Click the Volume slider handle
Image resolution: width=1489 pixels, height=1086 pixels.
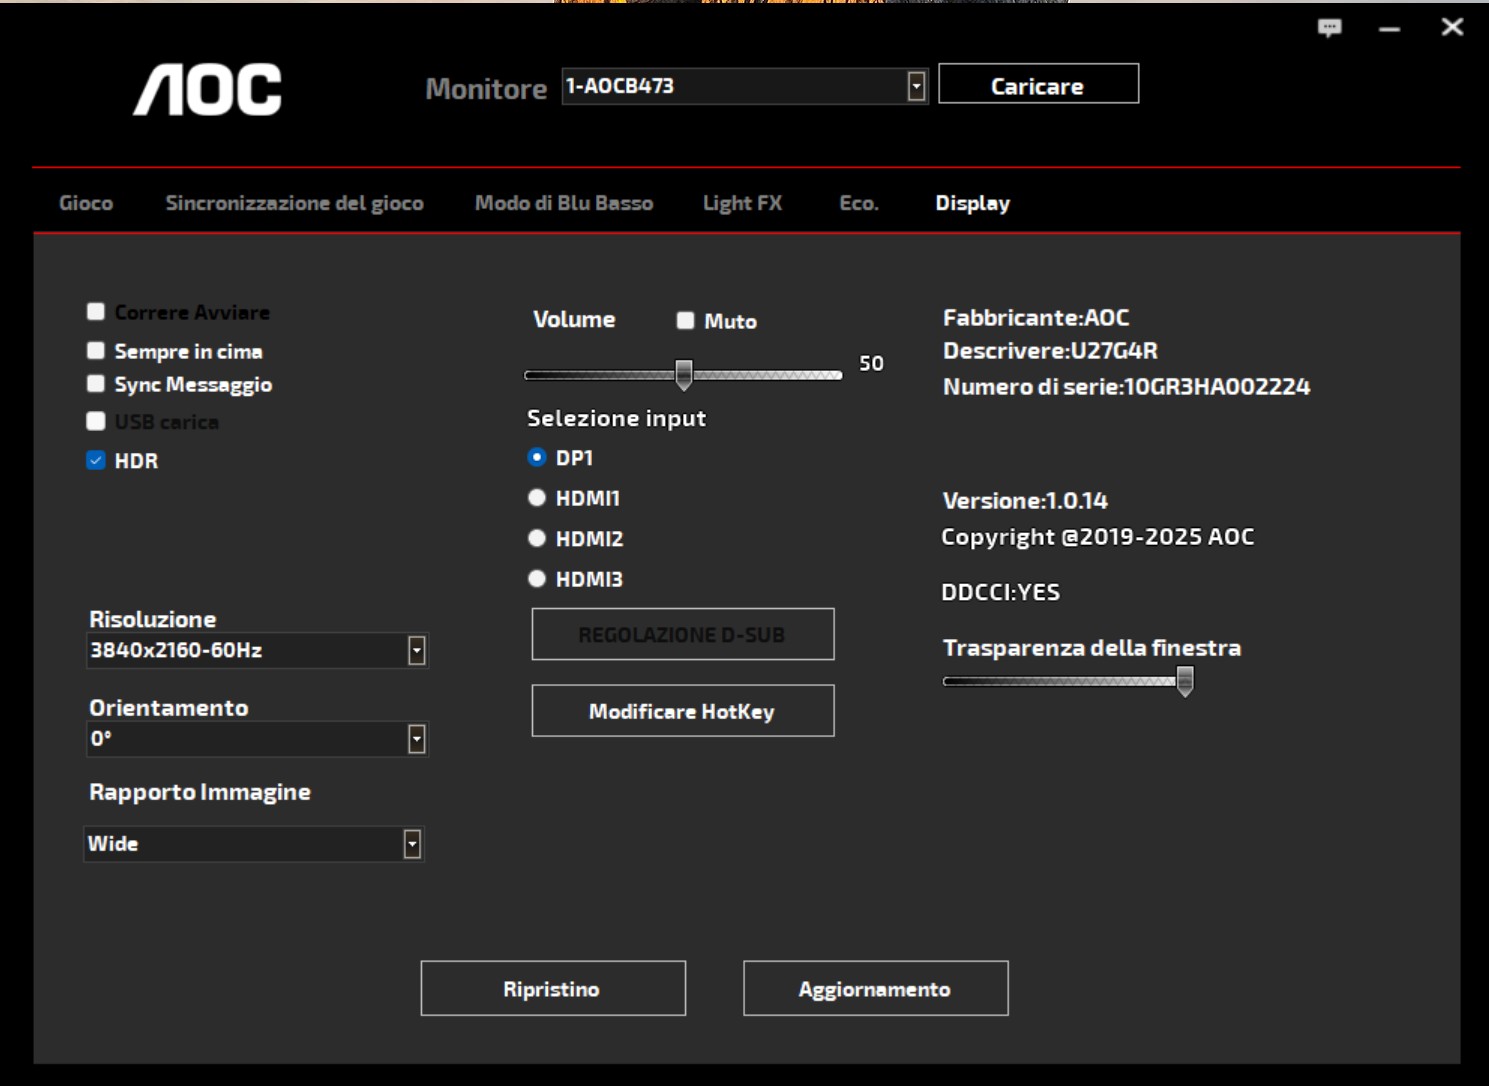(684, 374)
